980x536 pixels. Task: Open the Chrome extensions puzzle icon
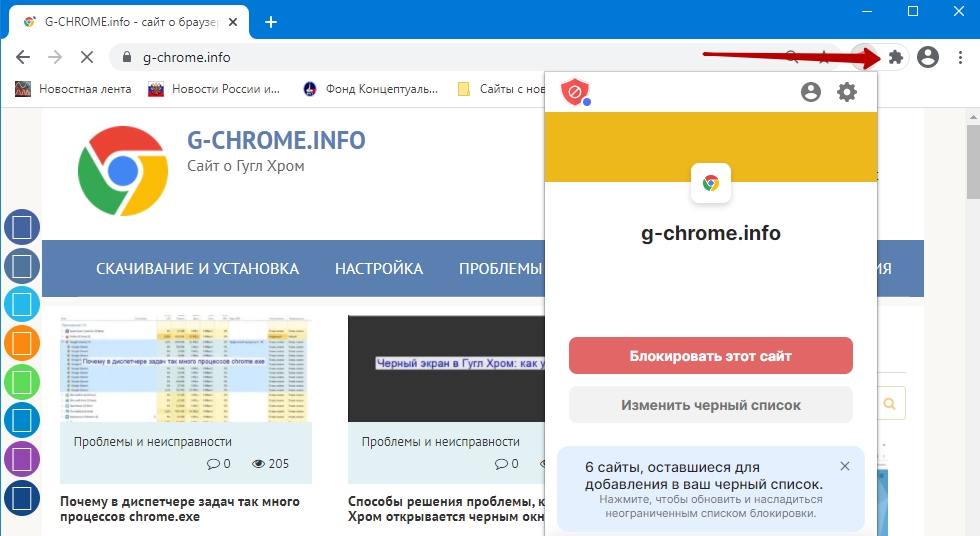click(x=896, y=58)
